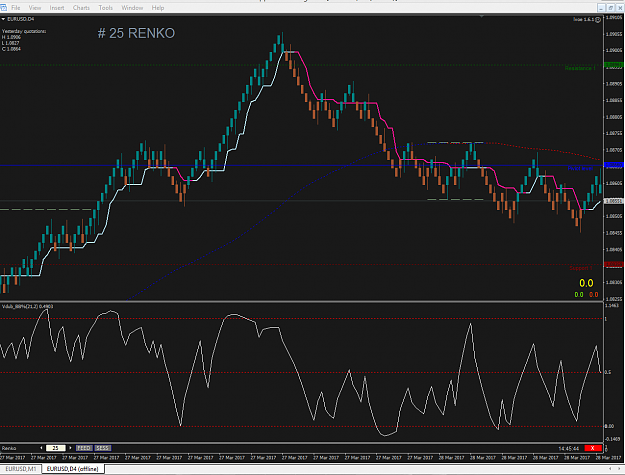Toggle the FEED button
This screenshot has height=475, width=625.
84,448
